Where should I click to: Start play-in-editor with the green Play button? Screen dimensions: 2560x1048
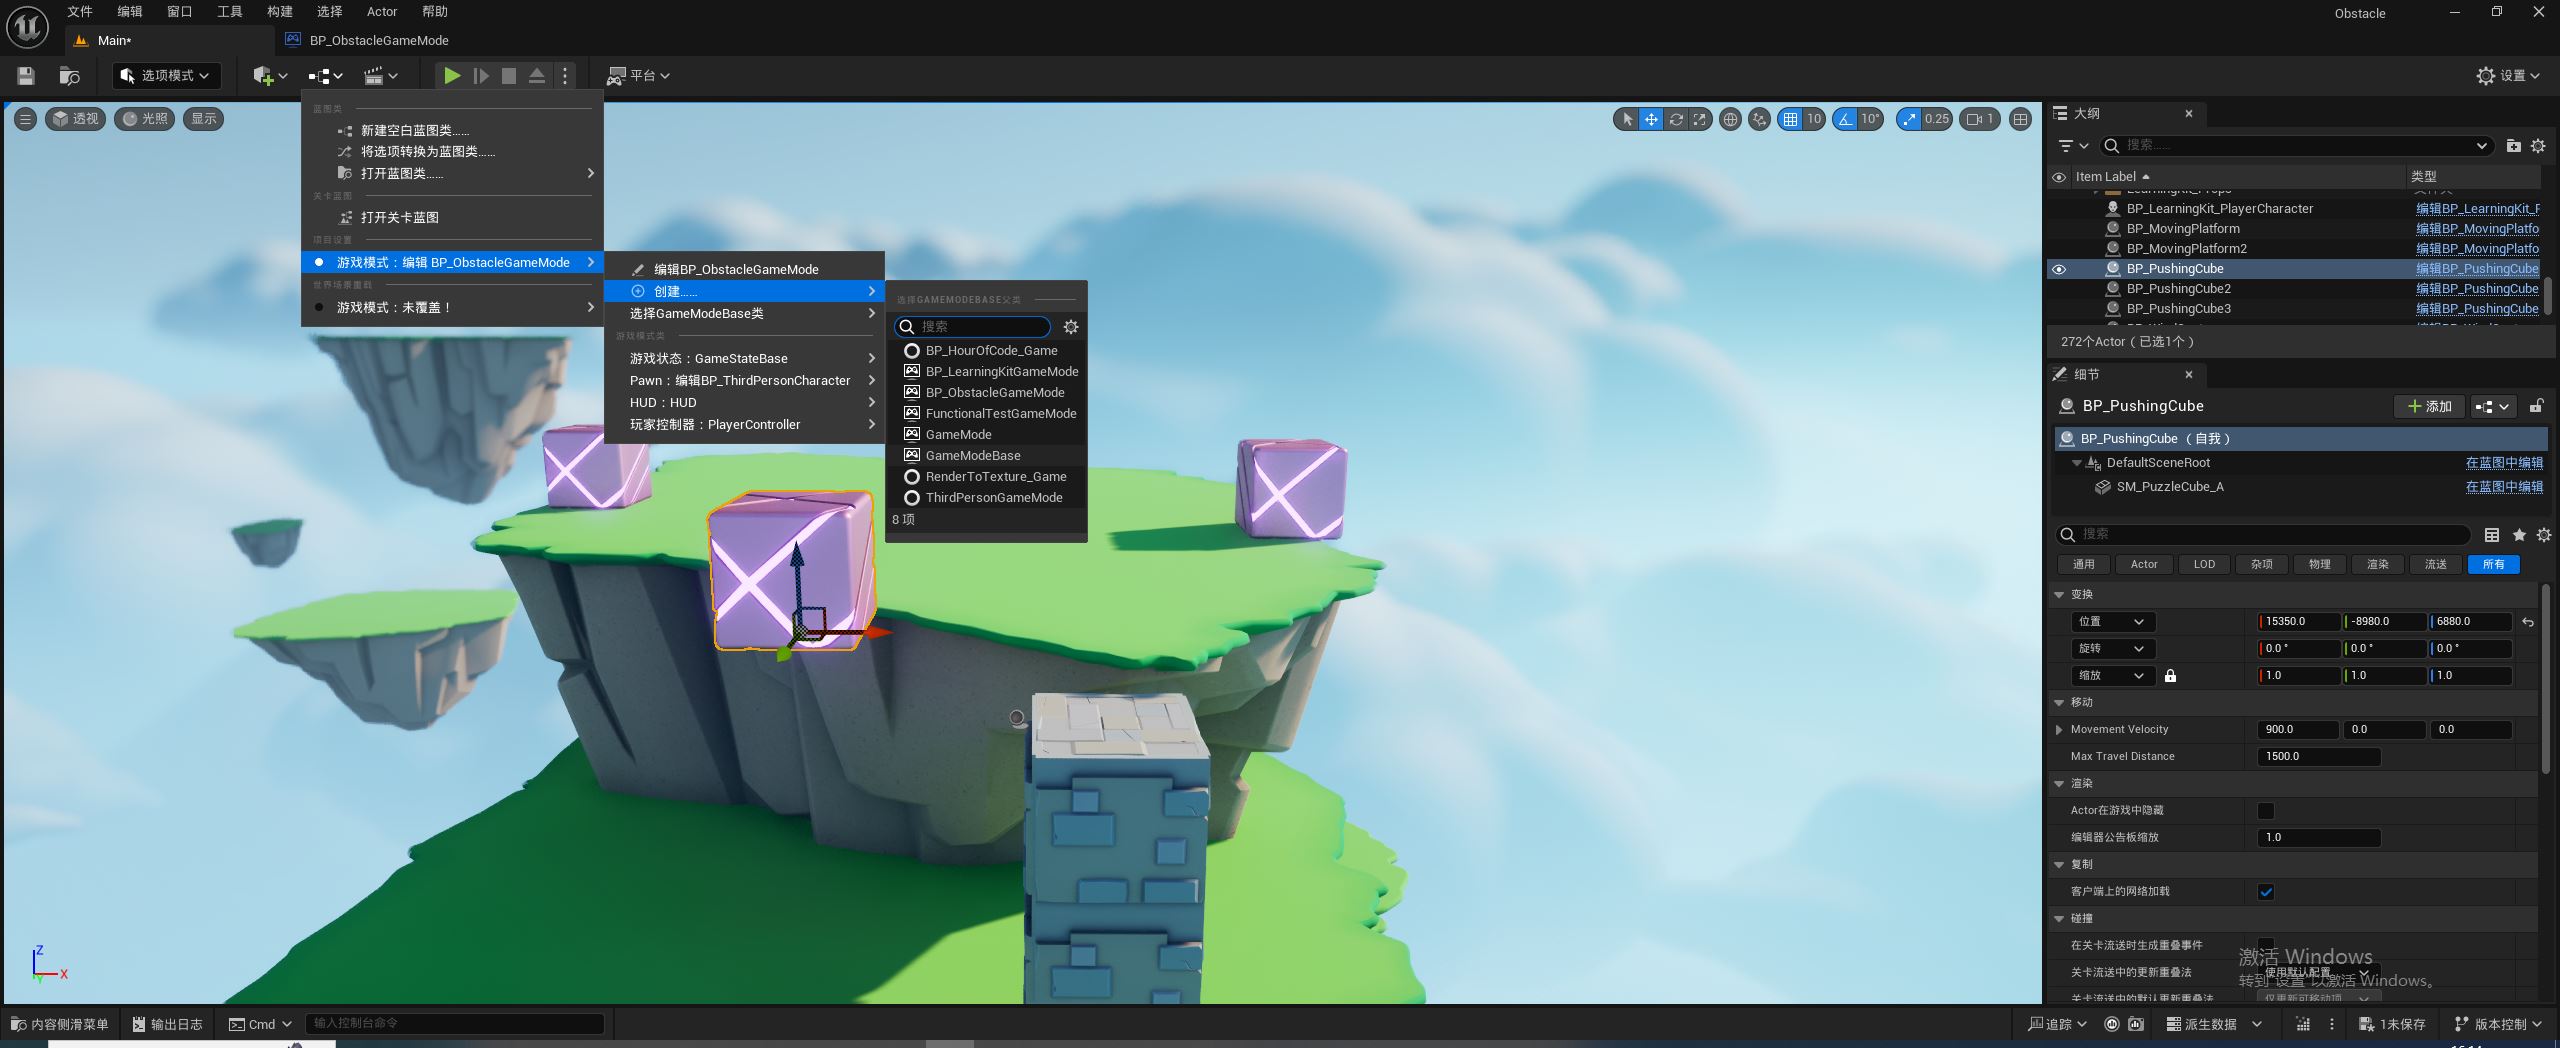click(452, 76)
